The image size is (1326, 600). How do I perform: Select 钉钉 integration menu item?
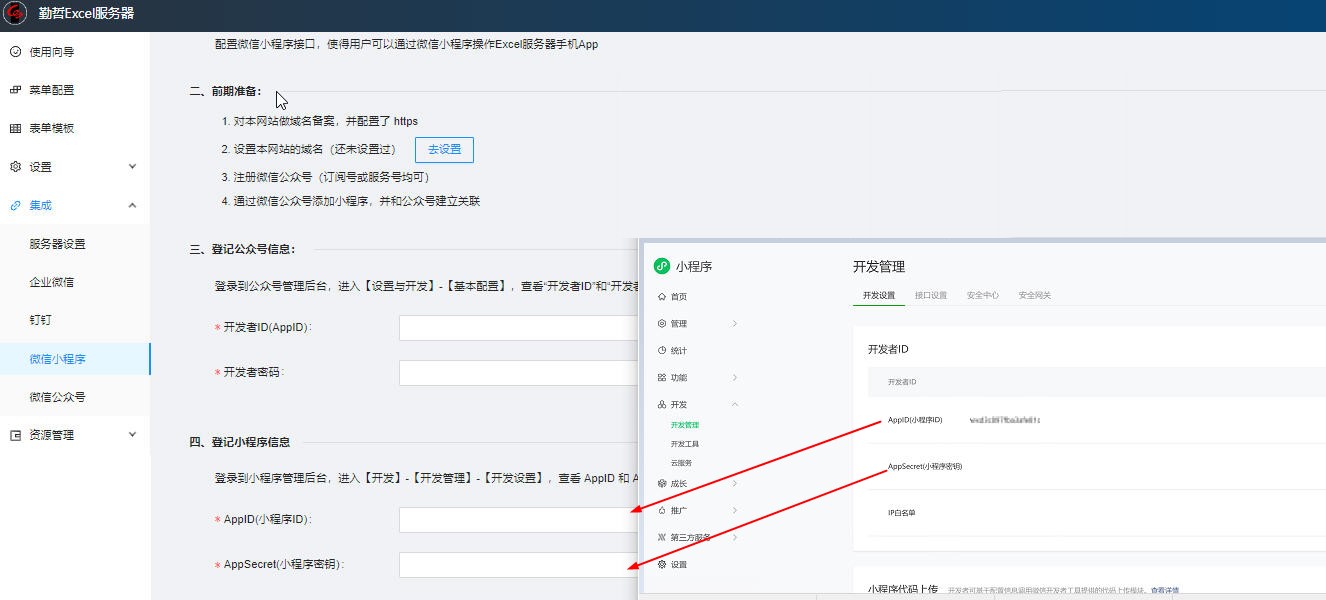[x=40, y=320]
